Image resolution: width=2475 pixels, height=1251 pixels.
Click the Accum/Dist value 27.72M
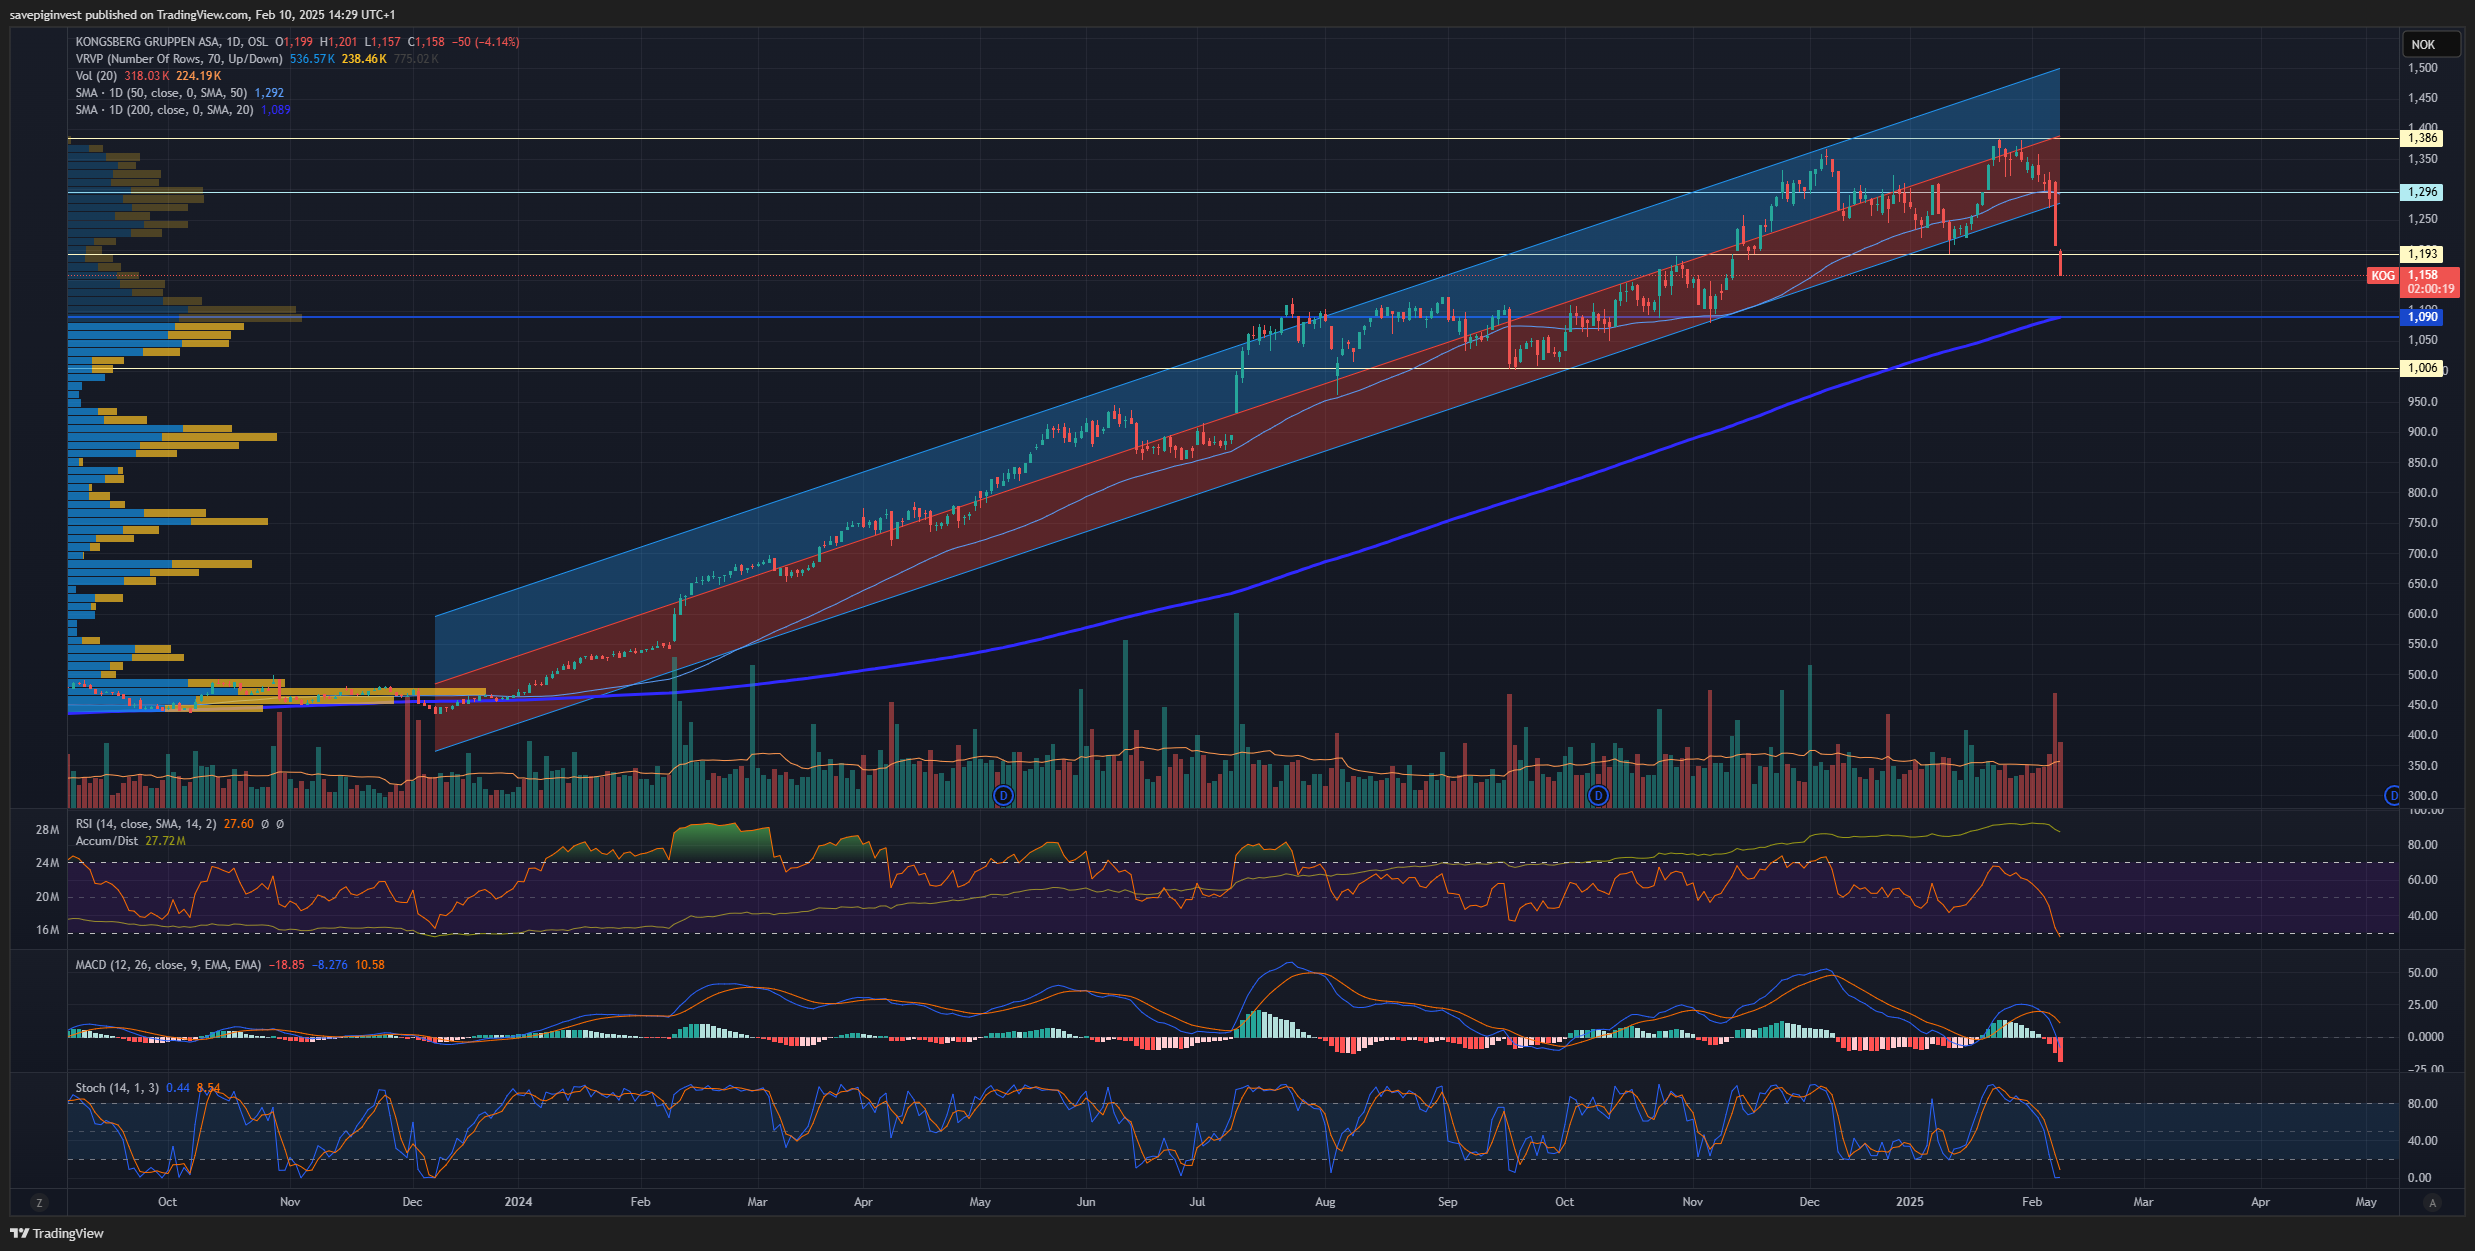coord(166,841)
